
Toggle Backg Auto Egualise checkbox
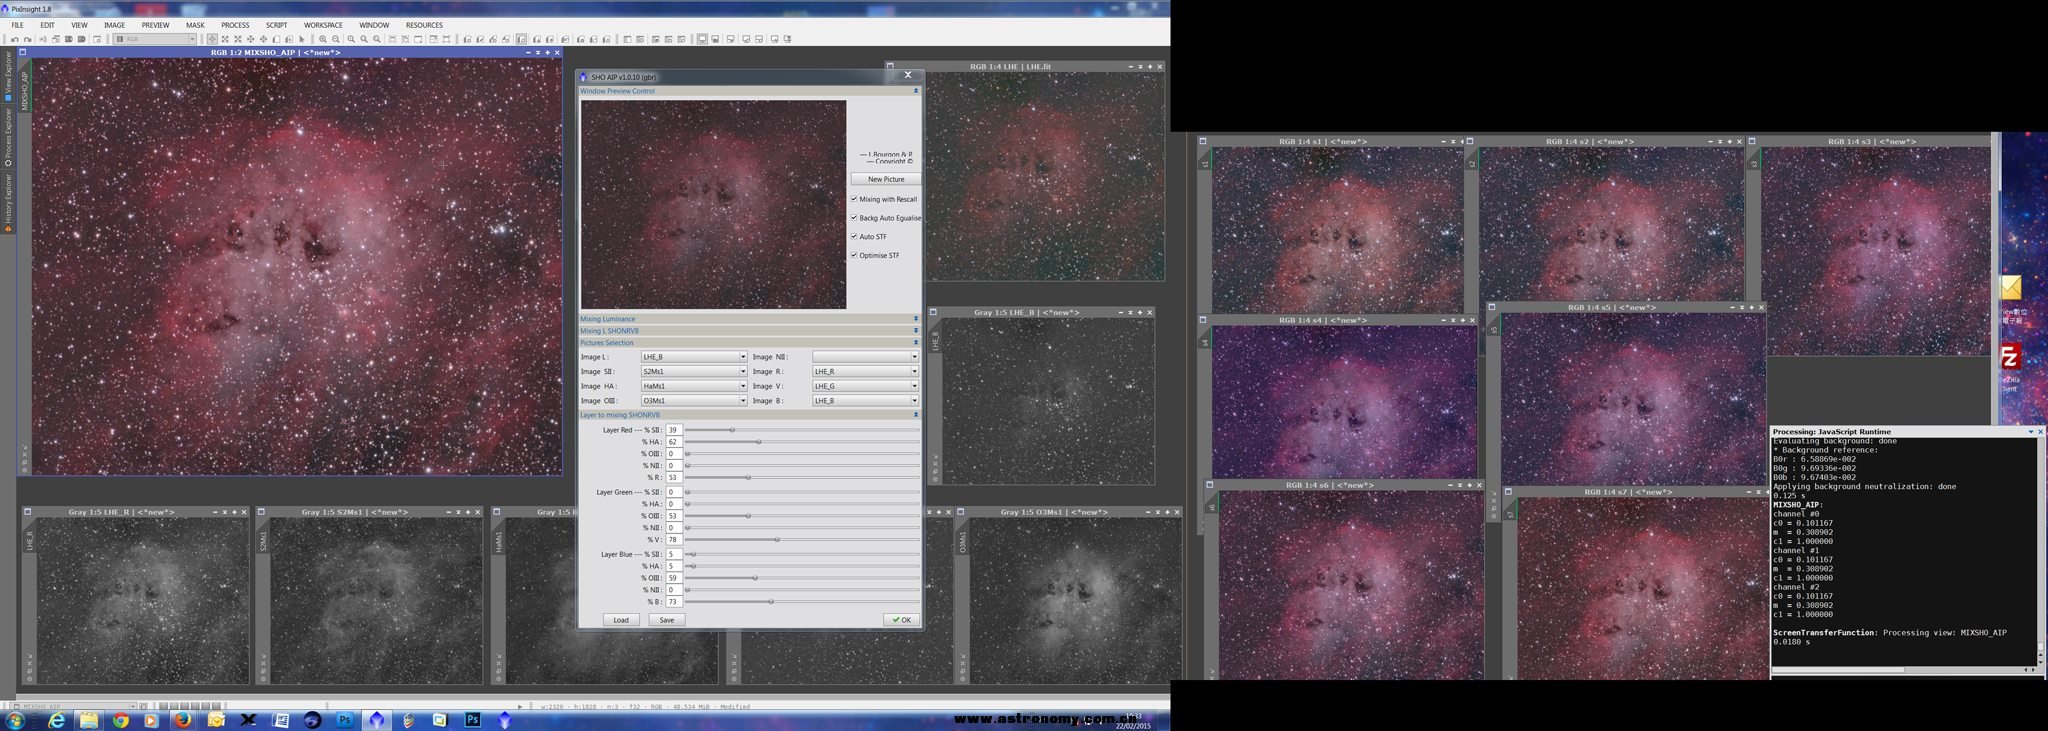click(x=854, y=218)
